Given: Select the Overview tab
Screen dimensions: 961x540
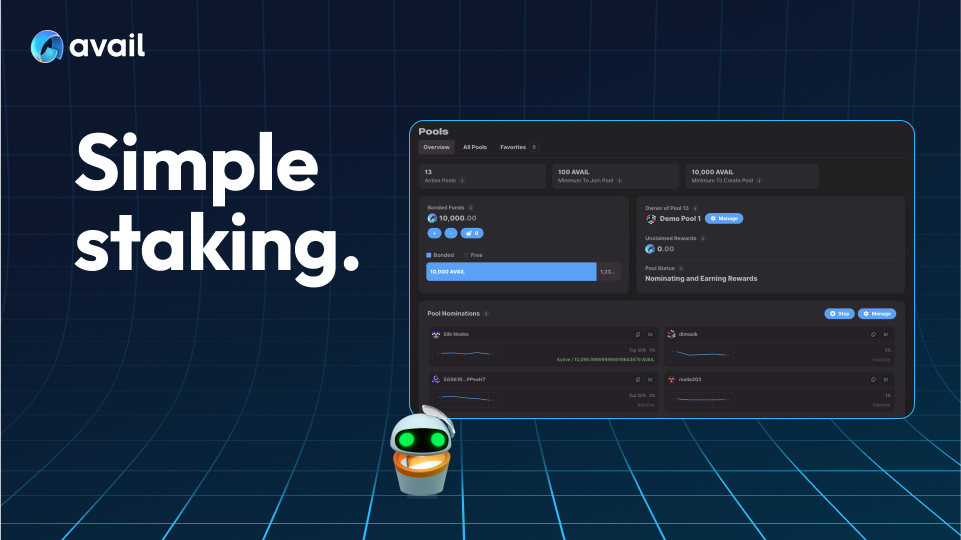Looking at the screenshot, I should [436, 147].
